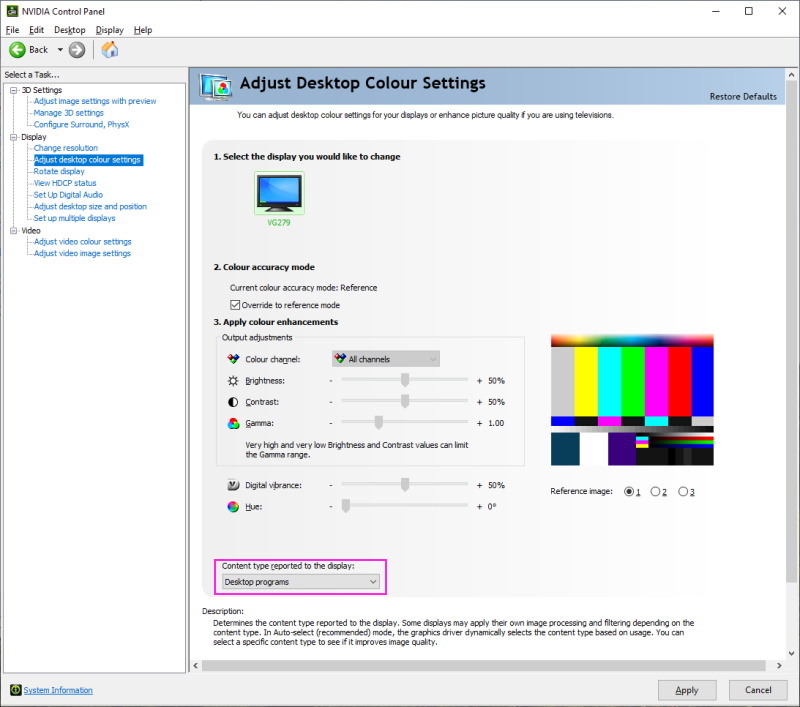This screenshot has height=707, width=800.
Task: Open the Colour channel dropdown
Action: [x=386, y=359]
